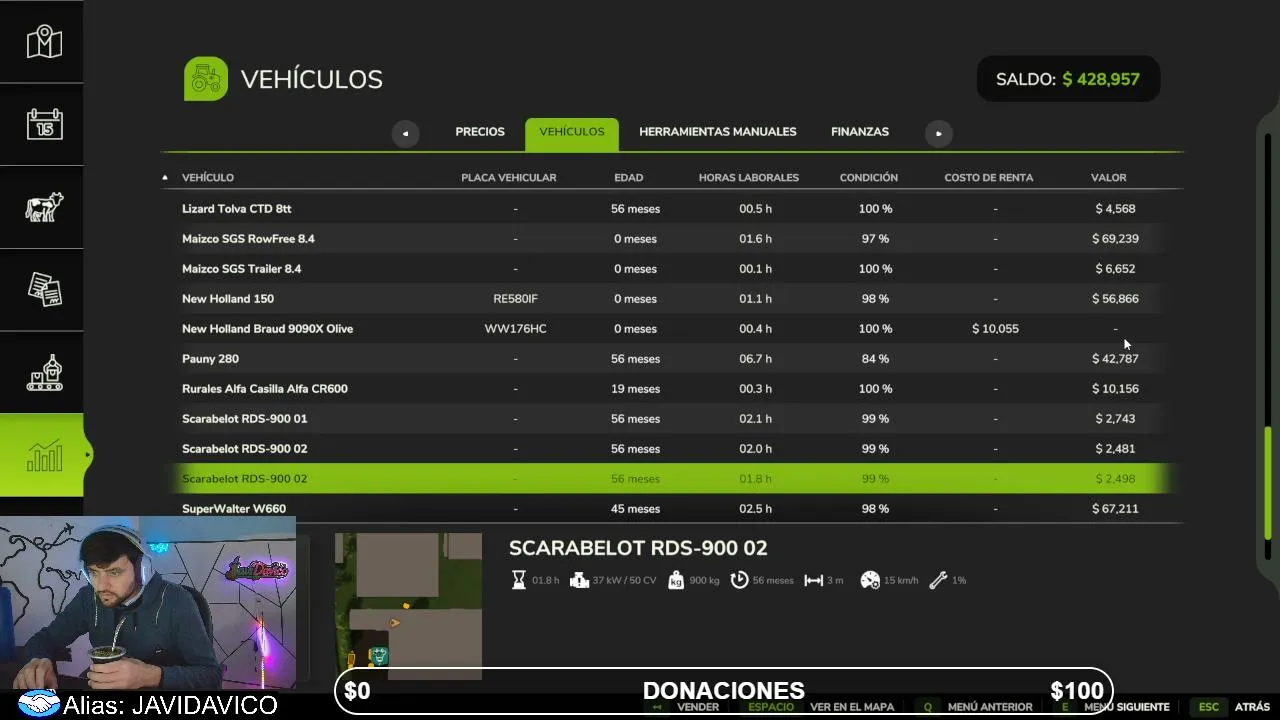Select the Pauny 280 row
The height and width of the screenshot is (720, 1280).
pos(671,359)
